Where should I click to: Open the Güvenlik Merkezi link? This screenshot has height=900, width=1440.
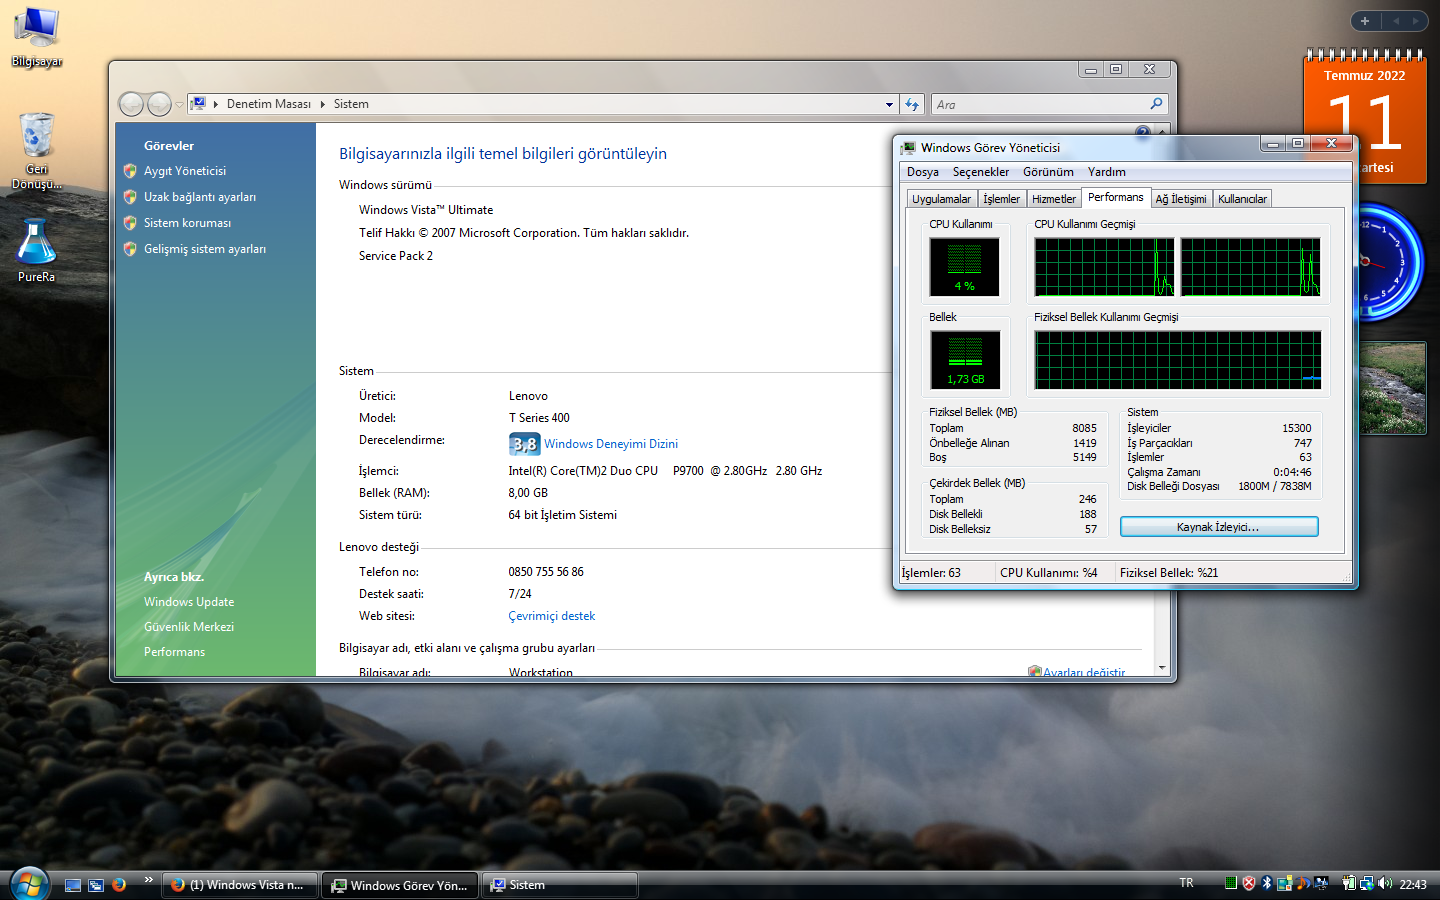coord(189,627)
